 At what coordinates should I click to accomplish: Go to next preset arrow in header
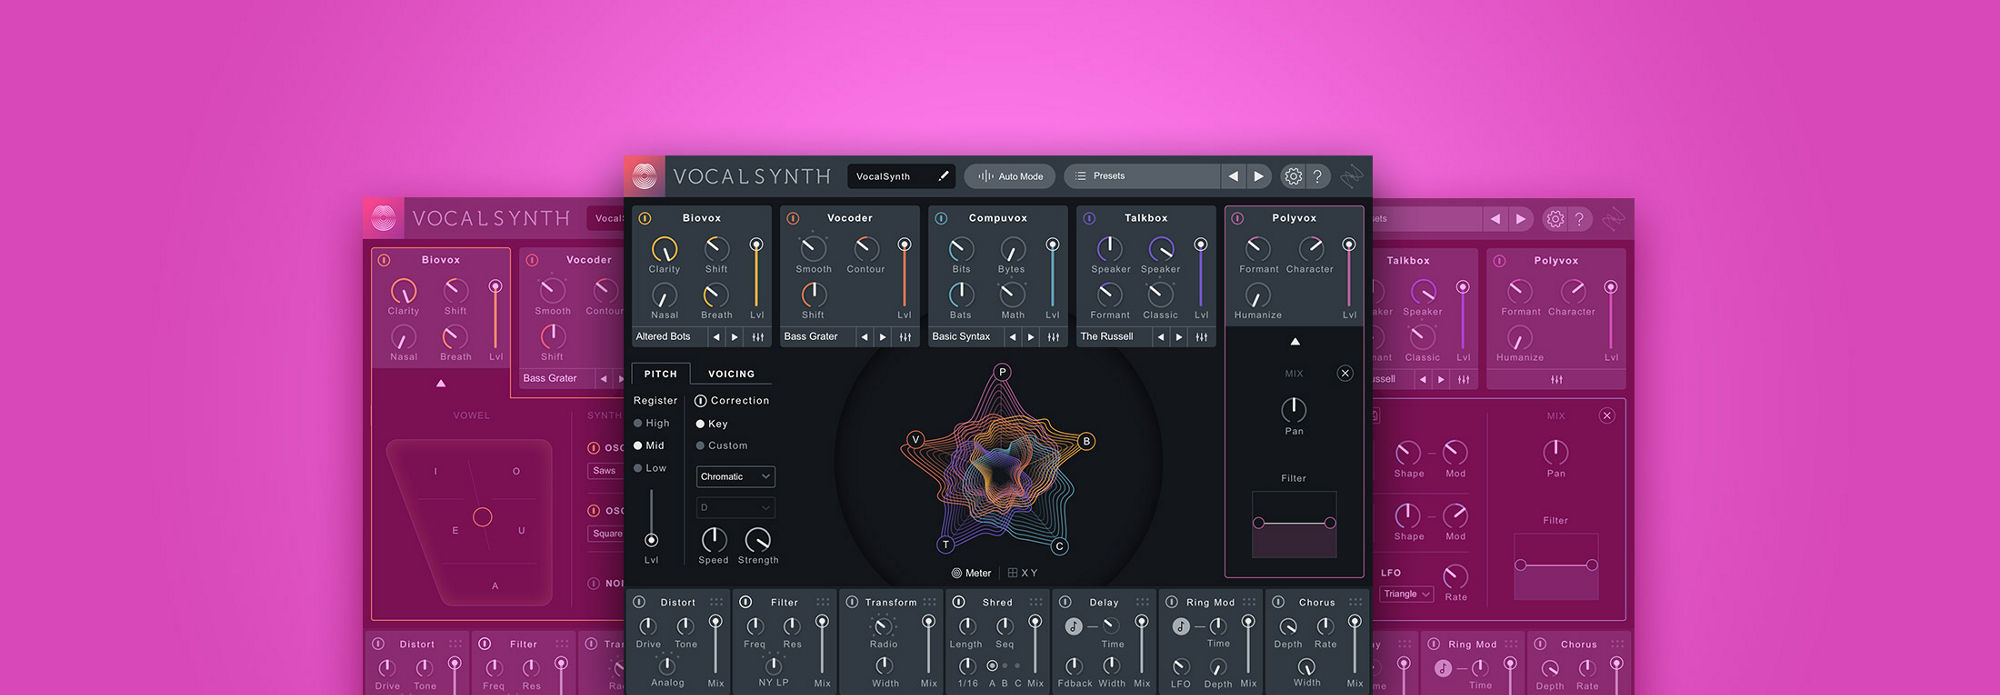pos(1259,176)
